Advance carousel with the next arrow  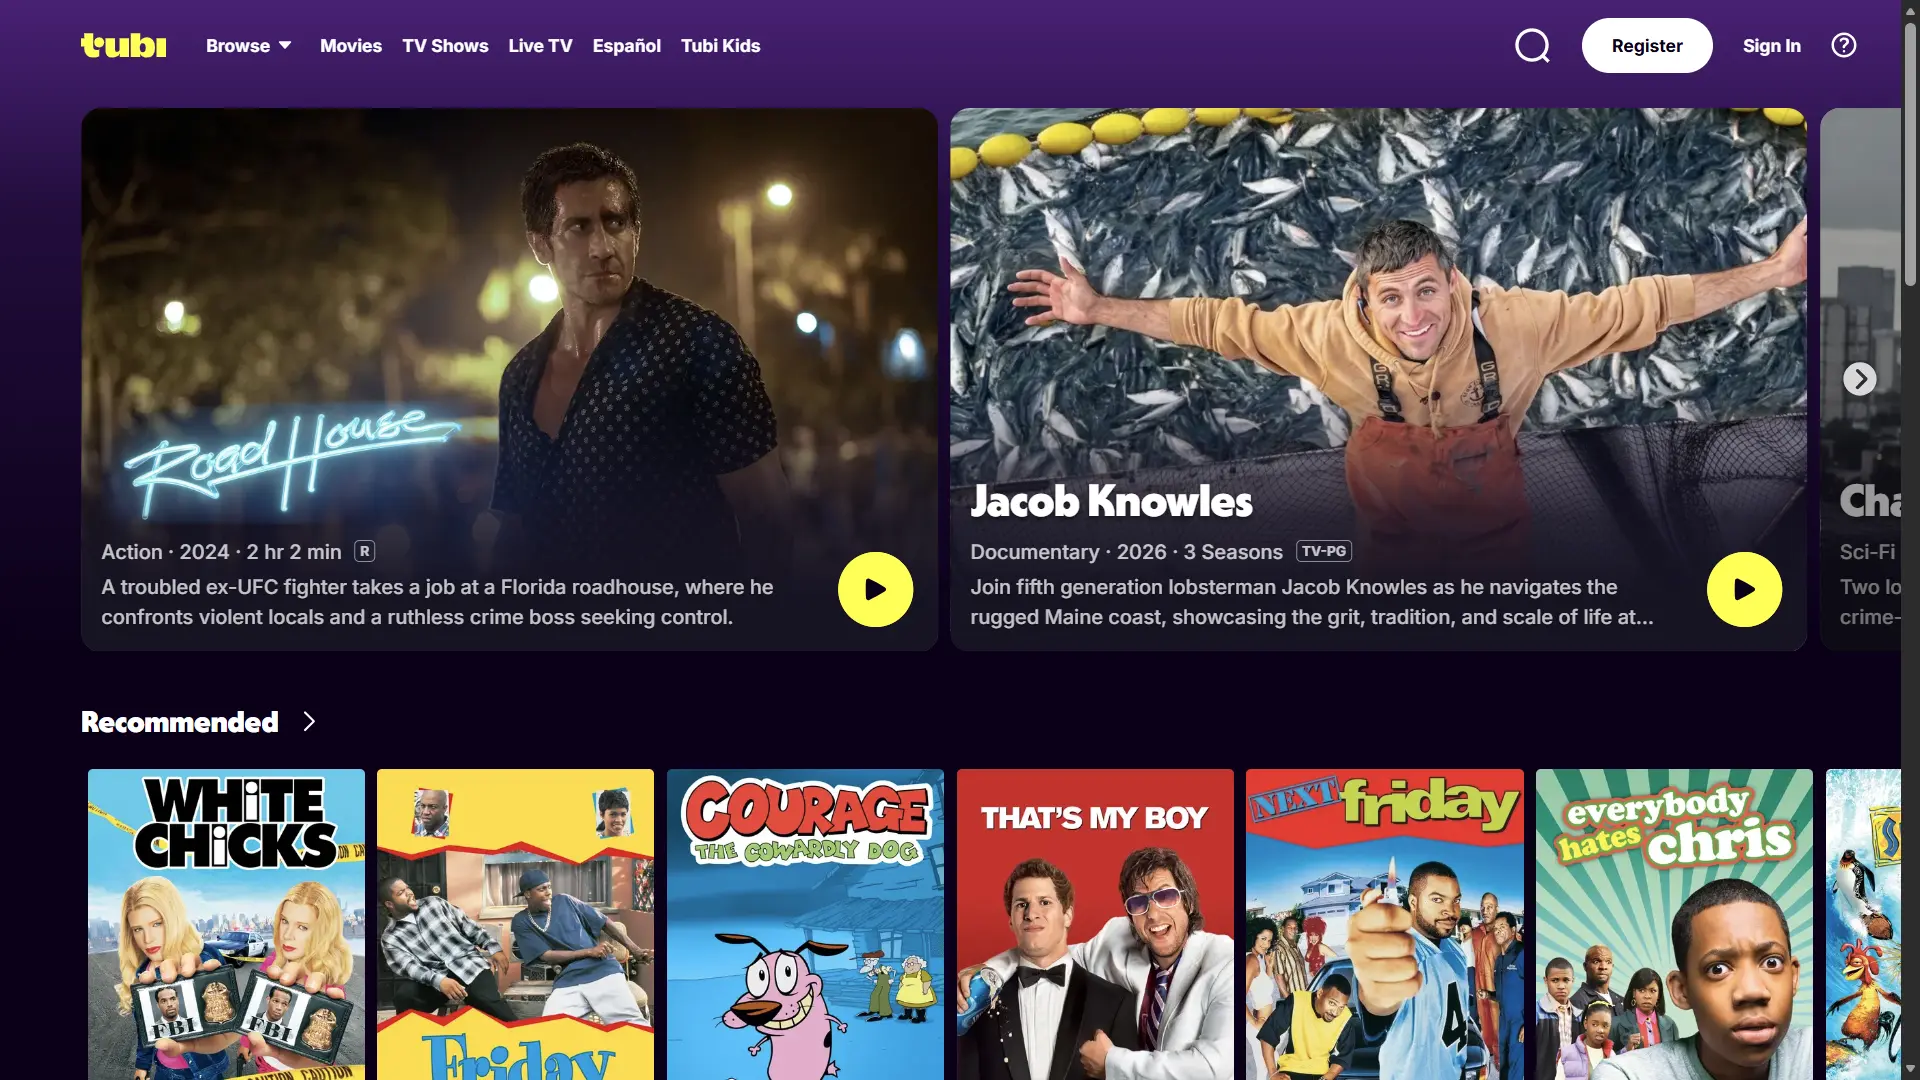(1860, 379)
